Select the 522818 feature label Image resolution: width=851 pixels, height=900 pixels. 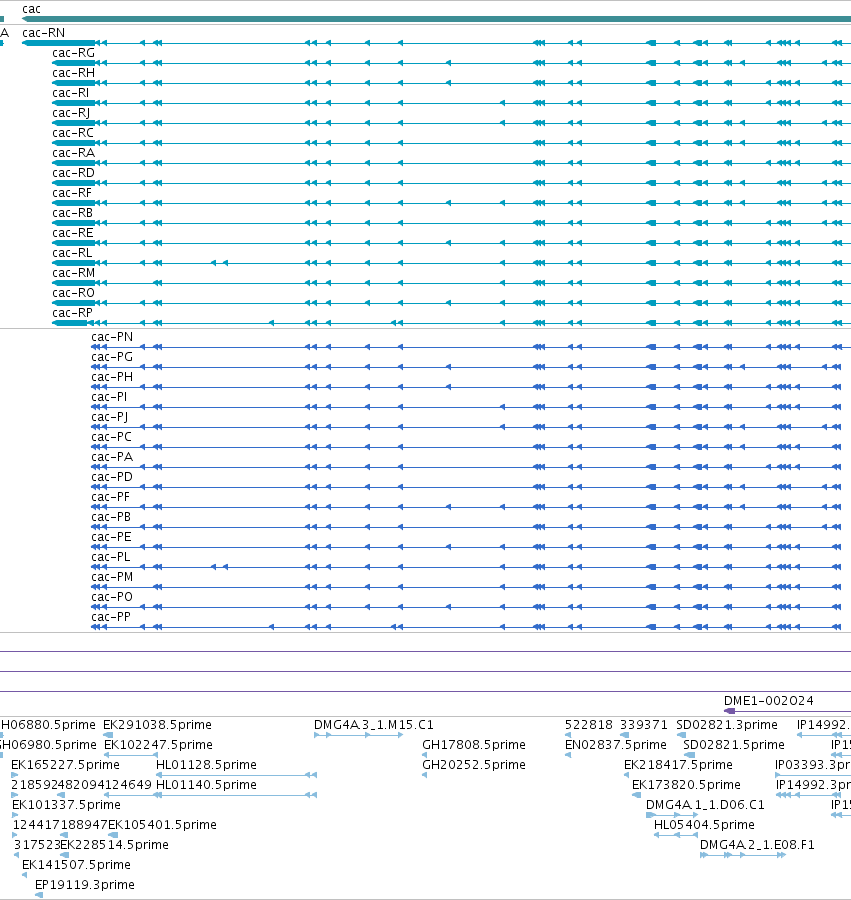(589, 725)
